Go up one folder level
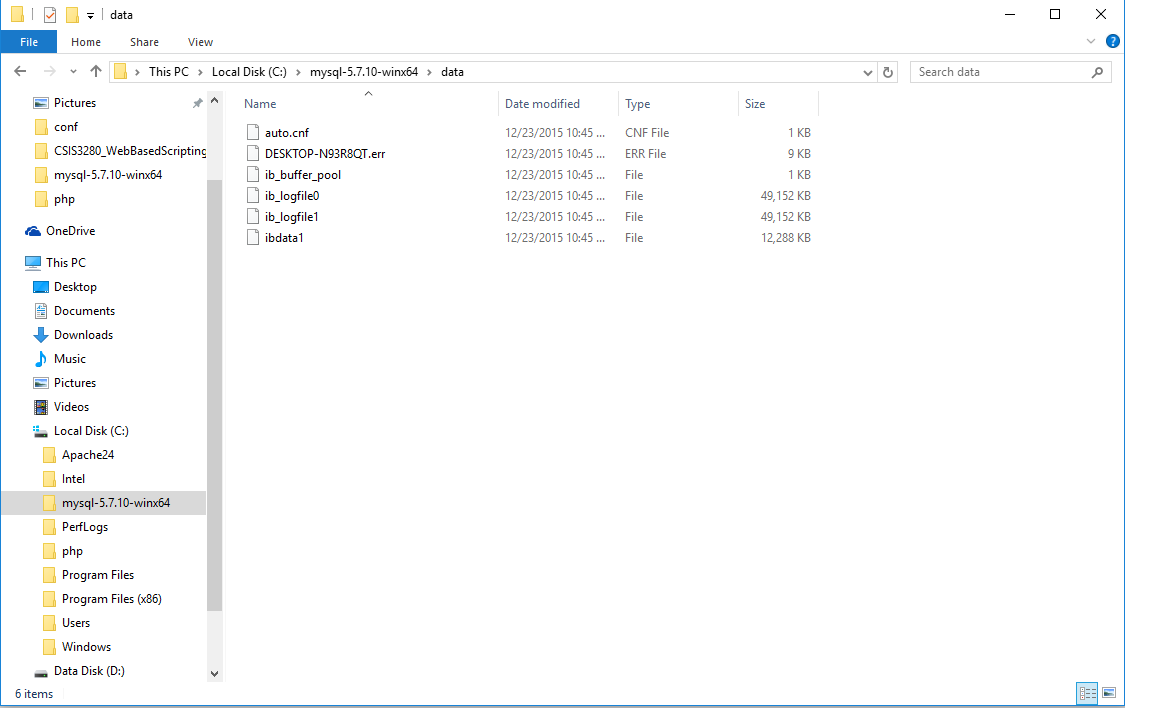 [96, 71]
